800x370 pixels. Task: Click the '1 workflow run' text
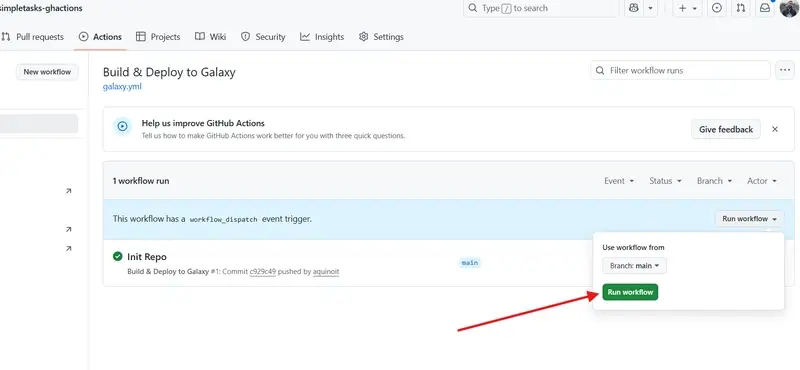(141, 181)
